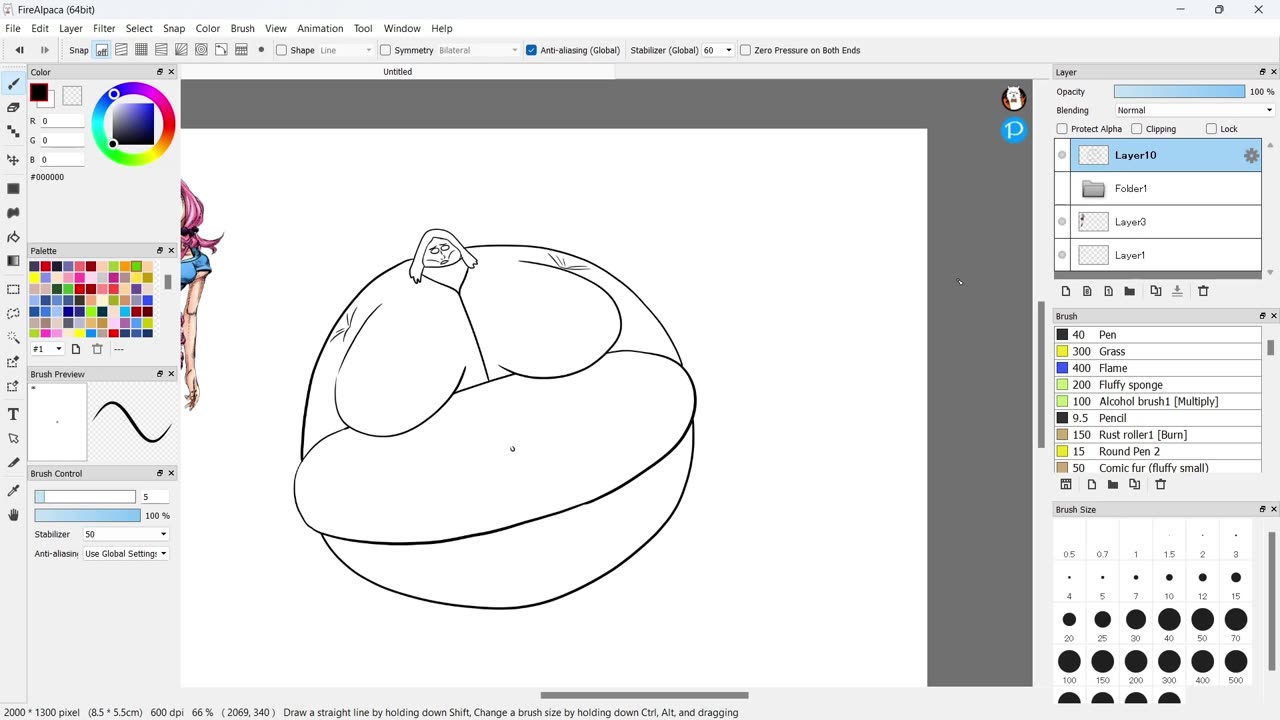Toggle the Symmetry checkbox
This screenshot has width=1280, height=720.
pyautogui.click(x=385, y=50)
